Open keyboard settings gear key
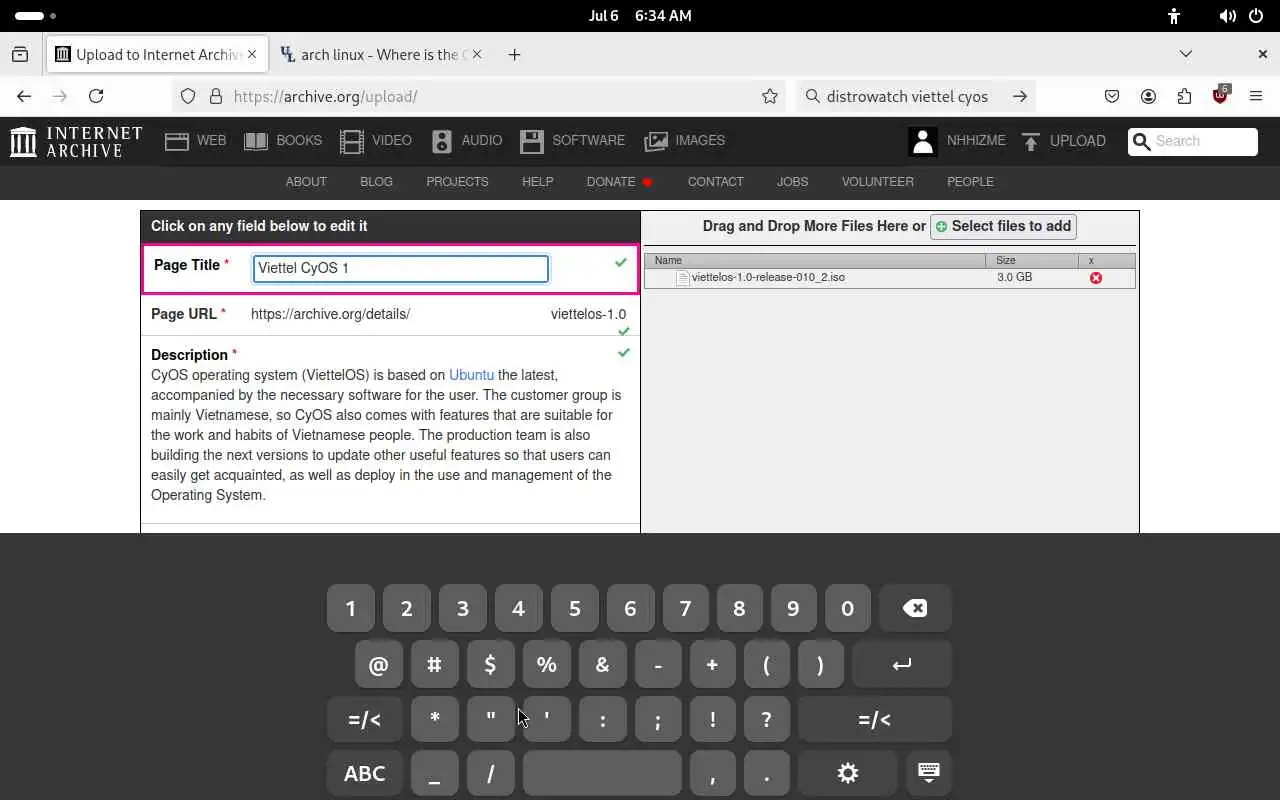 coord(848,773)
